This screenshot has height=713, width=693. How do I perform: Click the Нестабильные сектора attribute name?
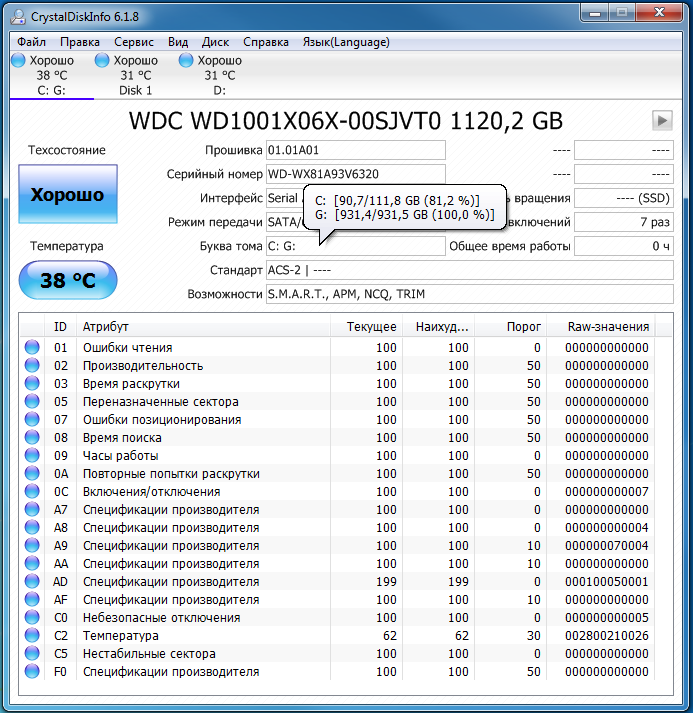(x=149, y=654)
